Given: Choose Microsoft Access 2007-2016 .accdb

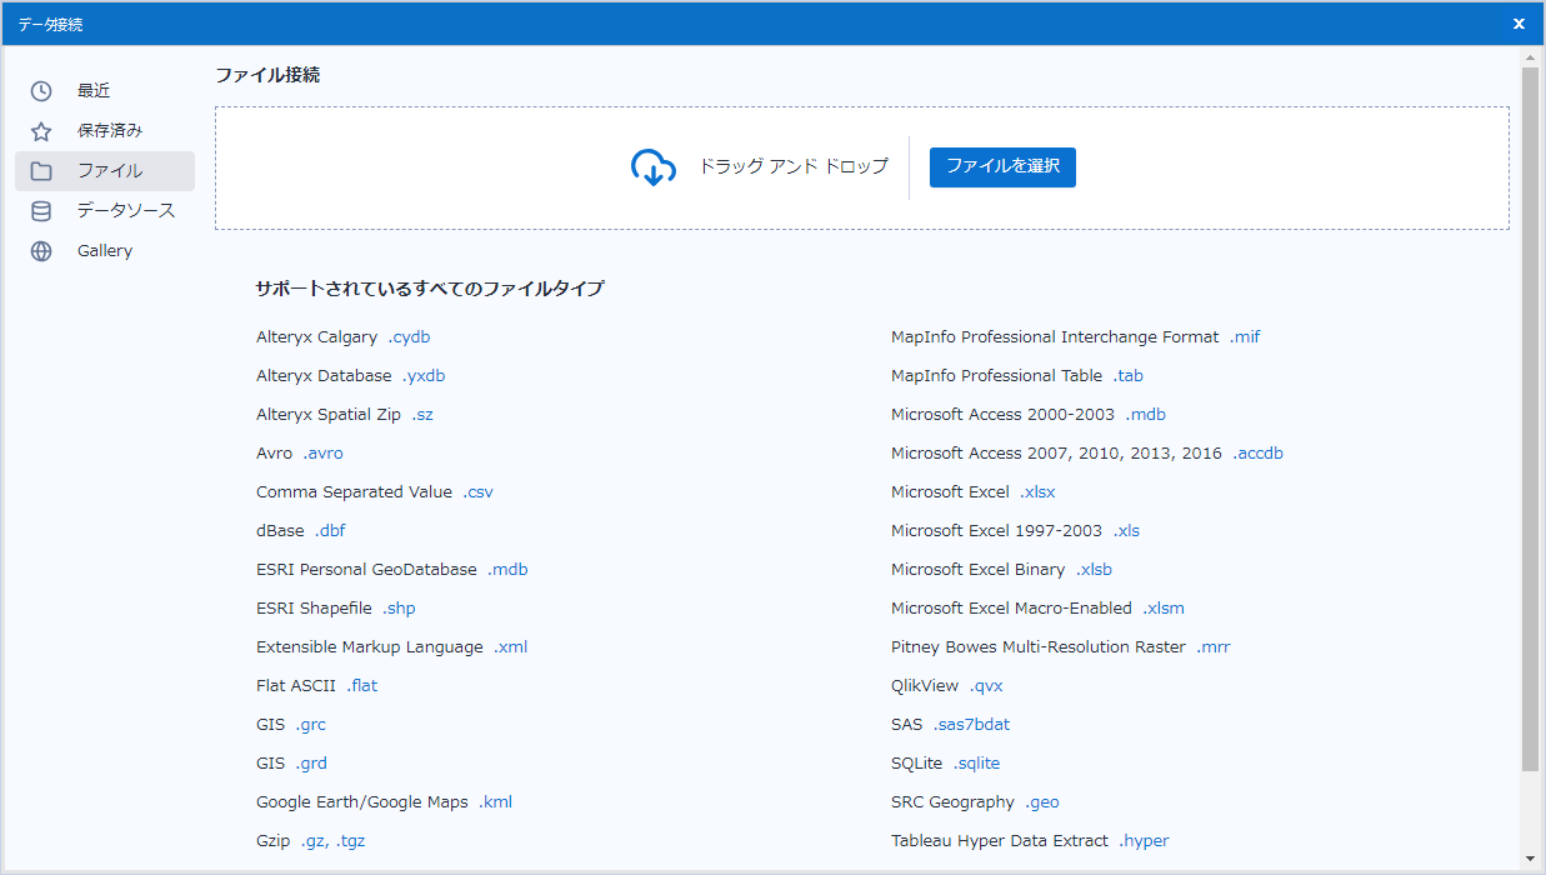Looking at the screenshot, I should (1087, 453).
